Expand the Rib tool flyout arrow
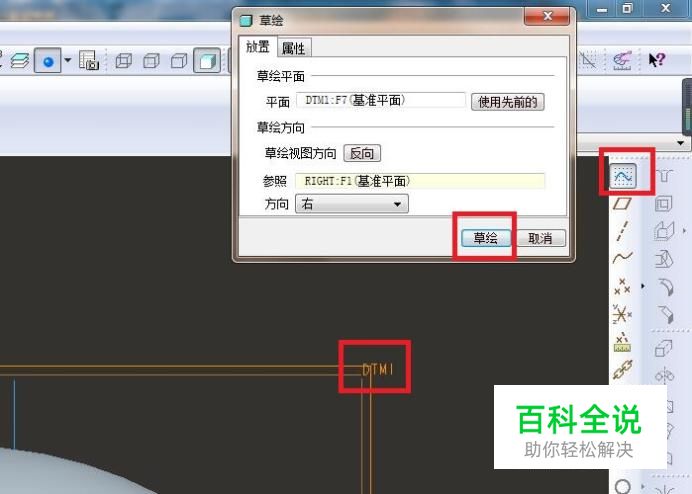The width and height of the screenshot is (692, 494). click(x=684, y=230)
